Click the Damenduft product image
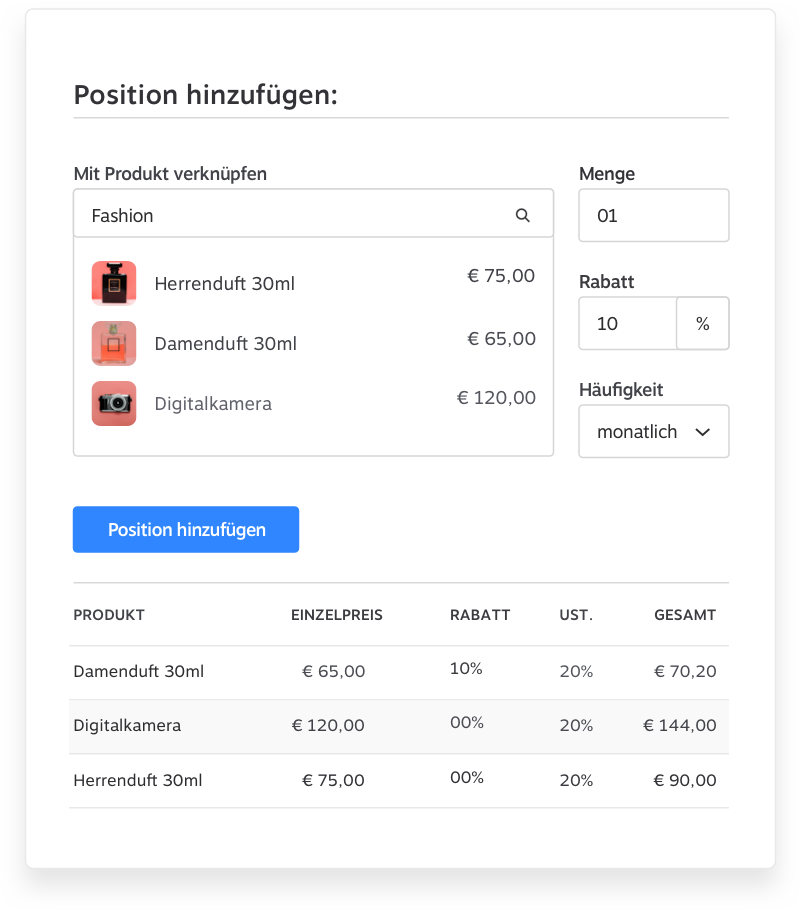Image resolution: width=801 pixels, height=911 pixels. 114,343
